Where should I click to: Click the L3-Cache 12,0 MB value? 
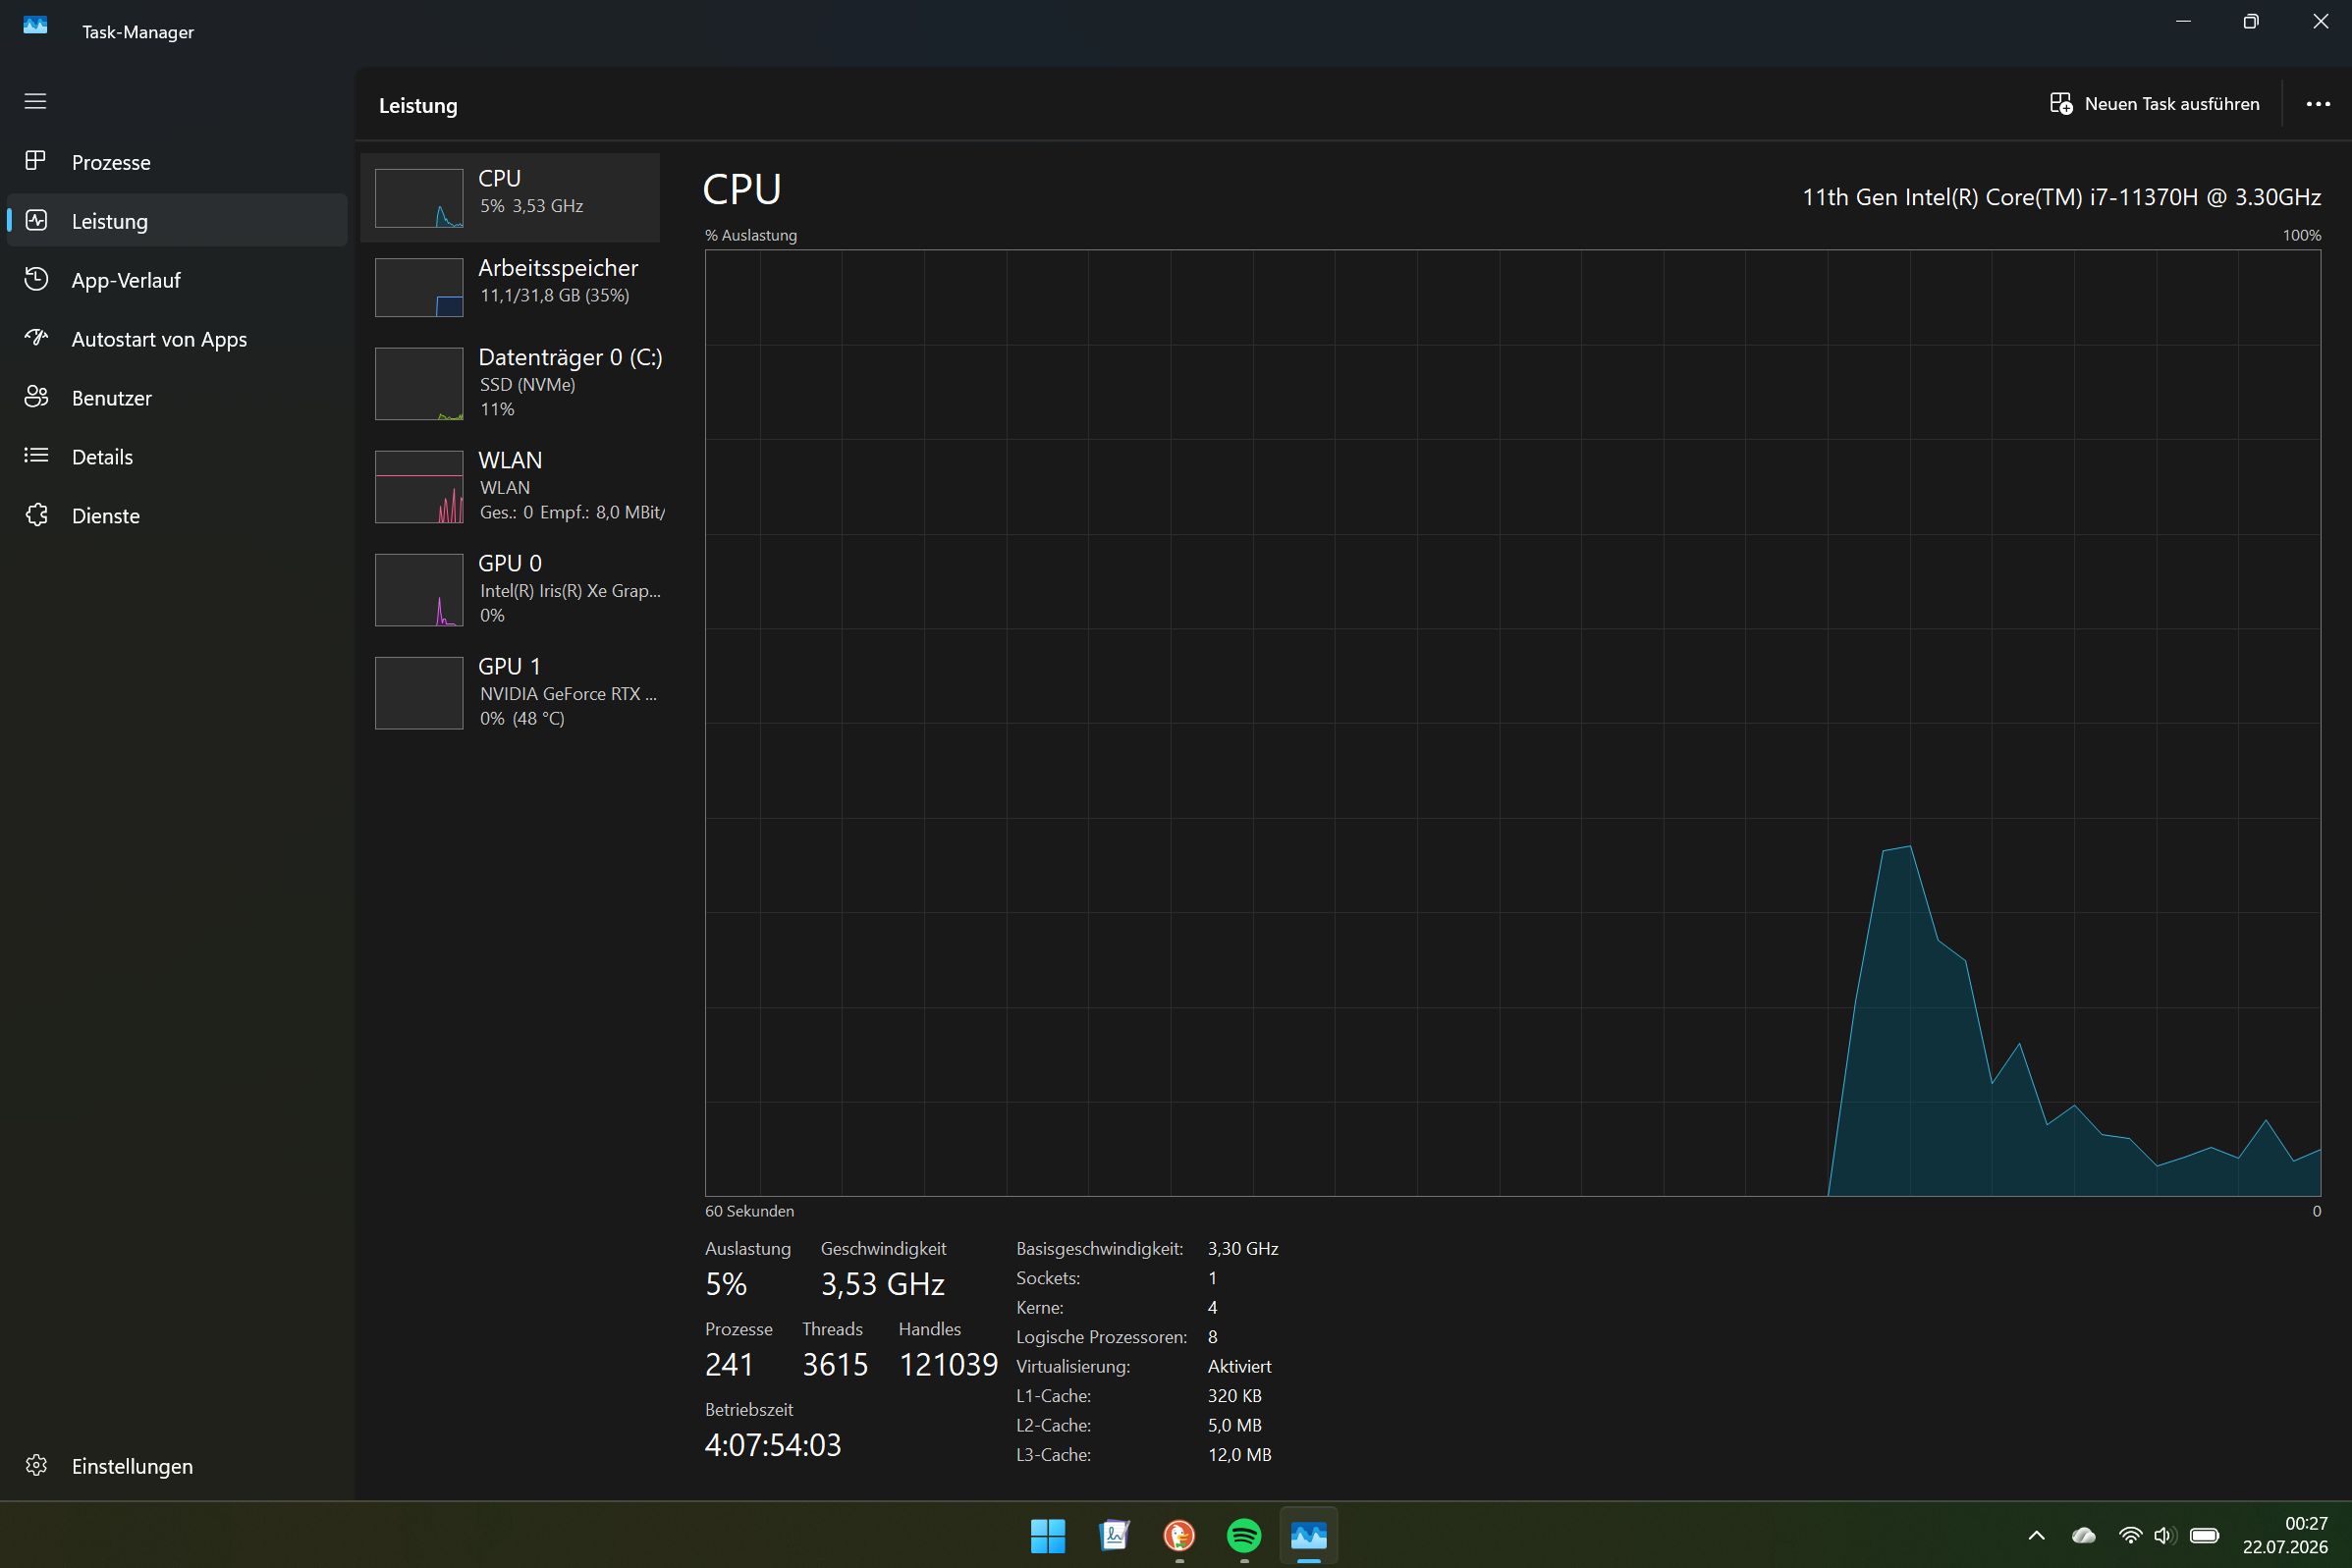click(x=1239, y=1454)
